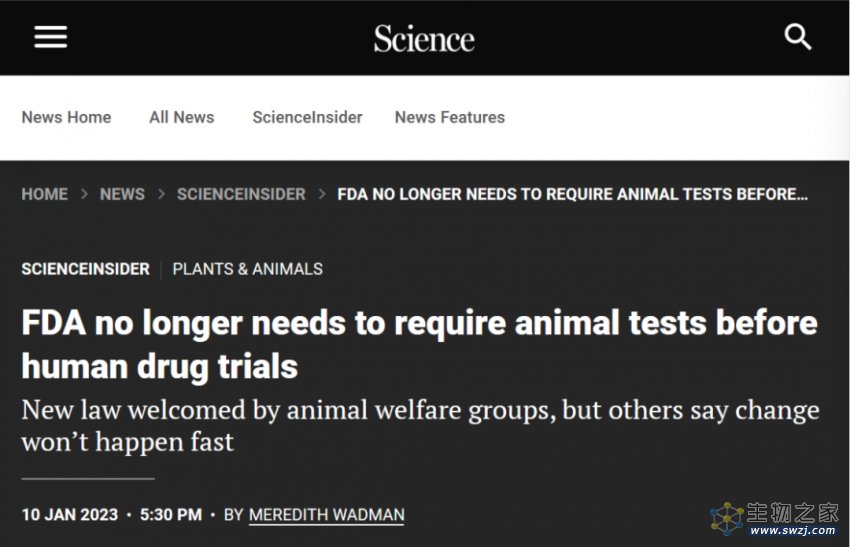Click chevron after NEWS breadcrumb
Viewport: 850px width, 547px height.
pyautogui.click(x=161, y=194)
